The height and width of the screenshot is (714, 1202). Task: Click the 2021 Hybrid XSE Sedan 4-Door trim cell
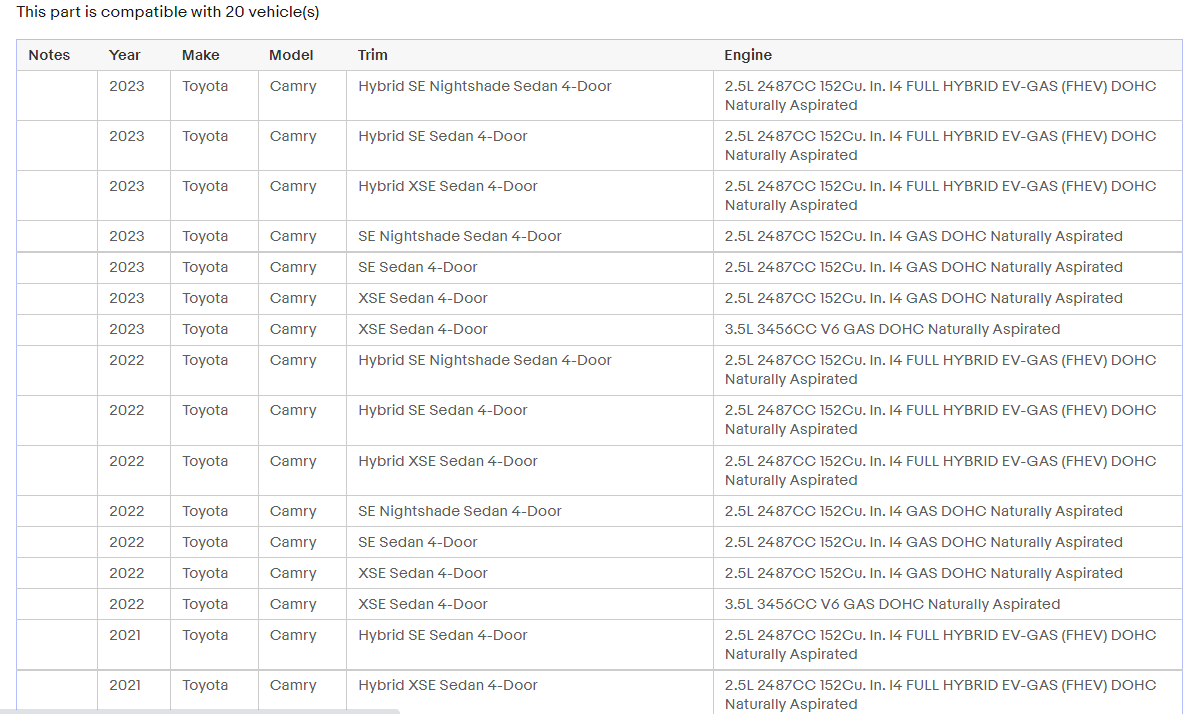530,692
